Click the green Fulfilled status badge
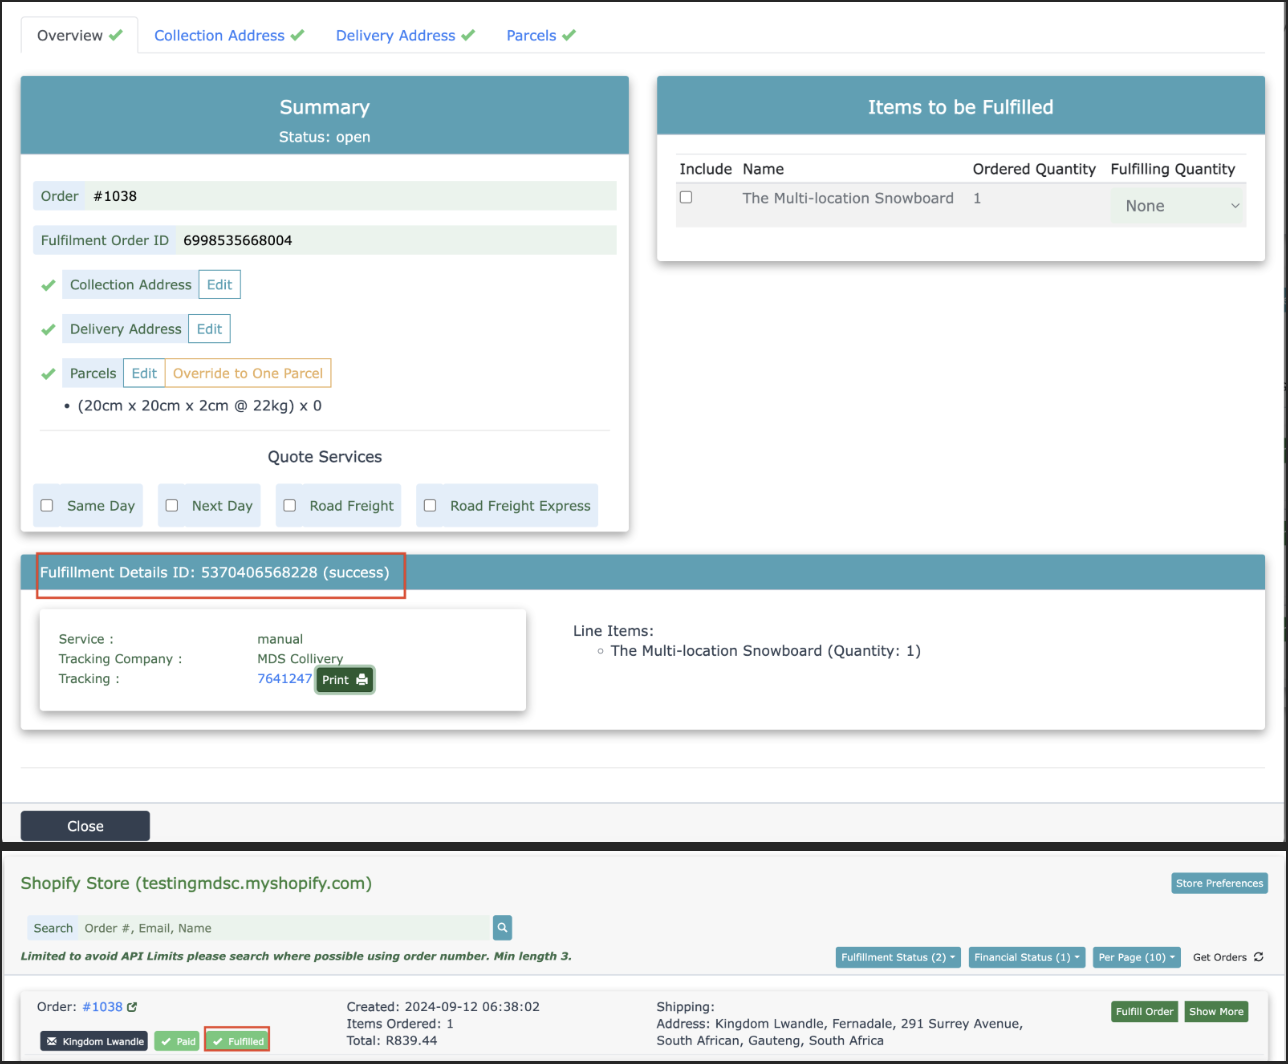 (237, 1041)
